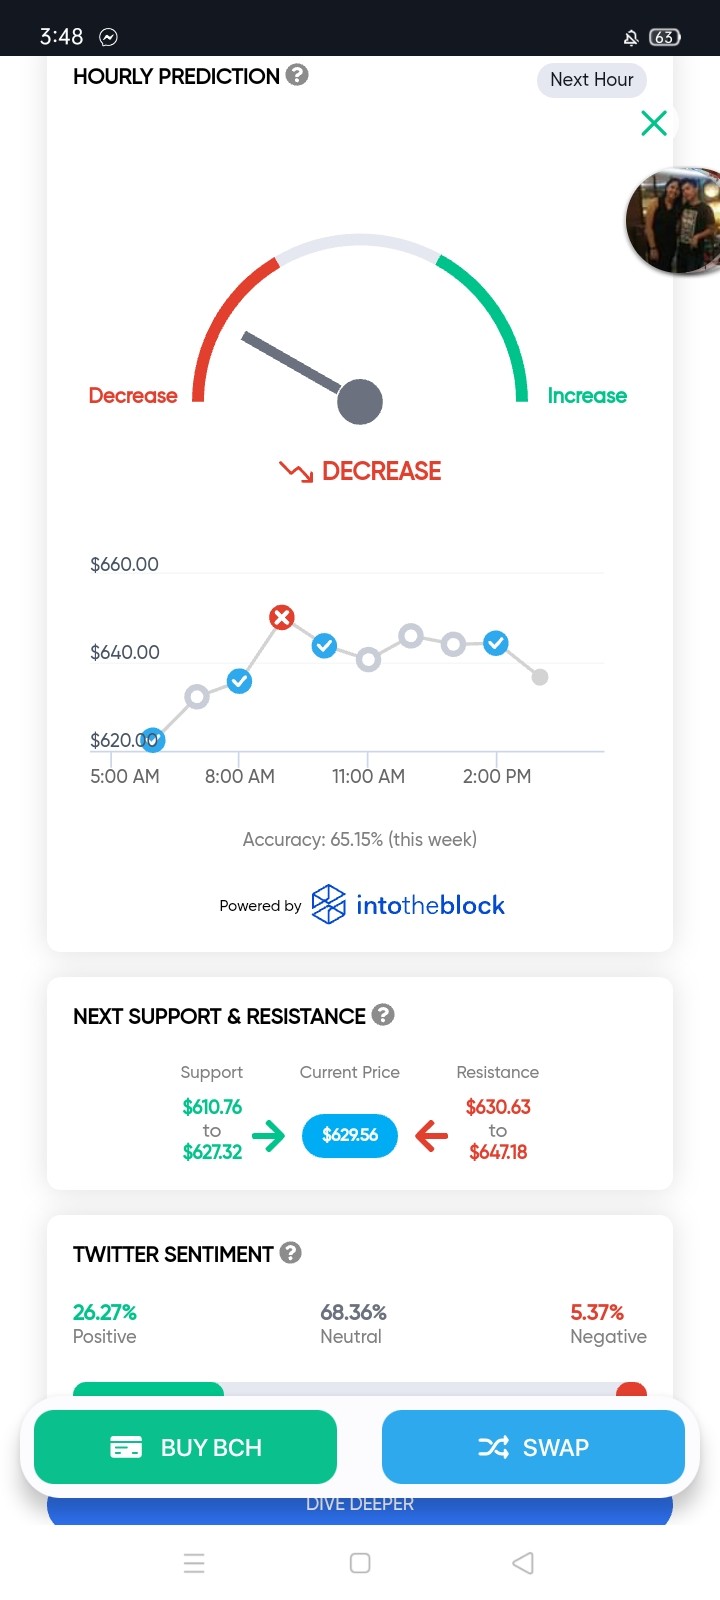This screenshot has height=1600, width=720.
Task: Open the Next Hour prediction selector
Action: point(592,80)
